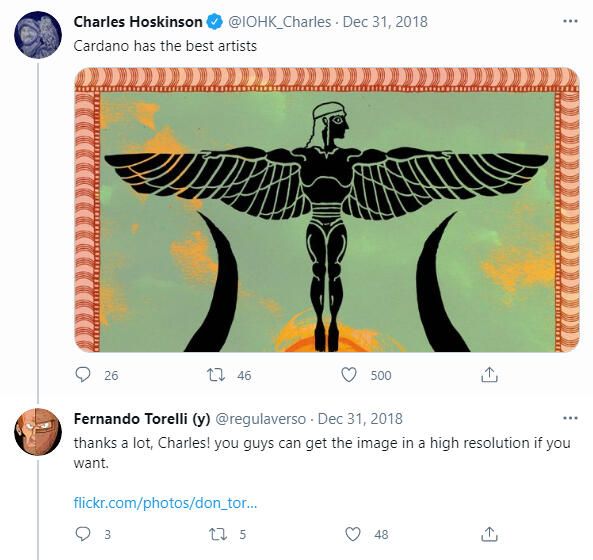
Task: Open Charles's tweet Dec 31, 2018 timestamp
Action: pos(385,22)
